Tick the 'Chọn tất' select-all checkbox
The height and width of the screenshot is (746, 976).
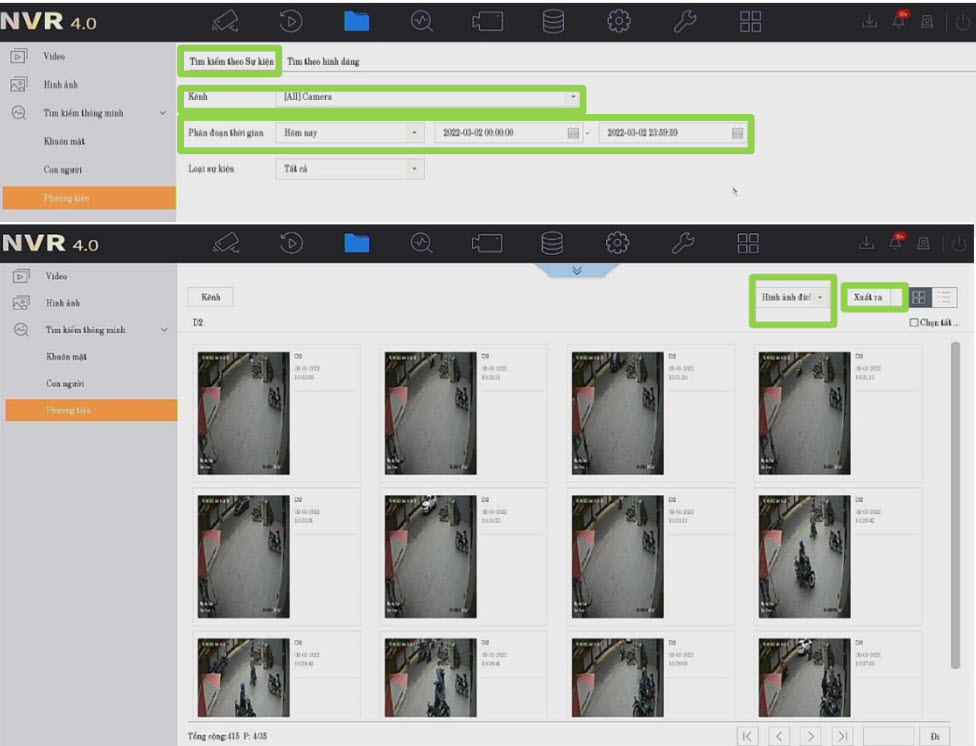tap(914, 323)
